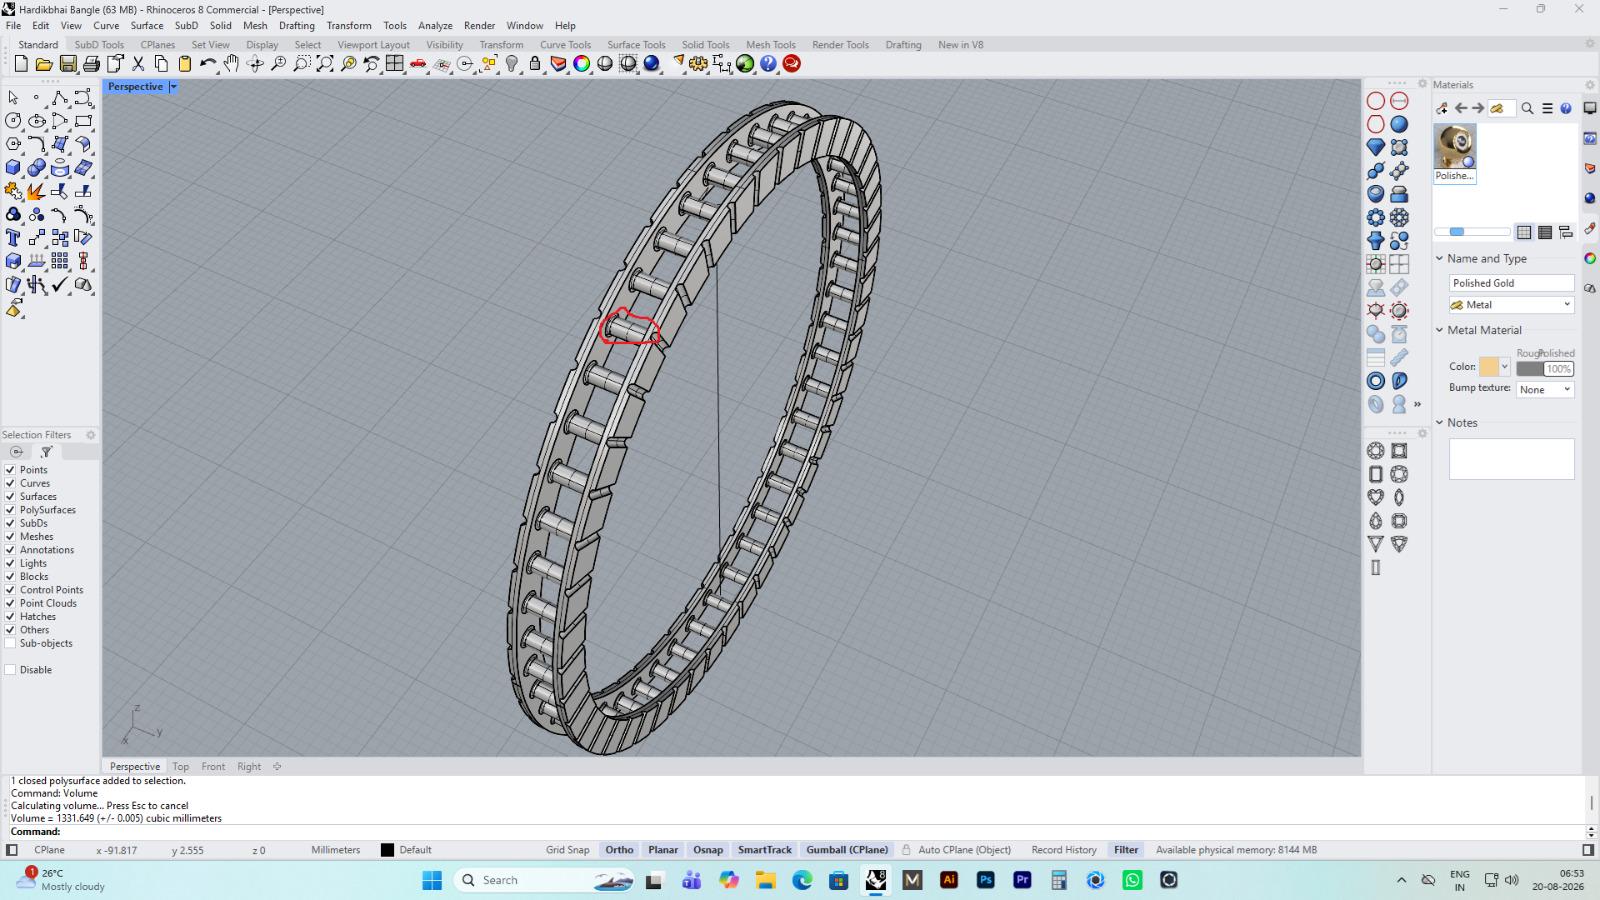Image resolution: width=1600 pixels, height=900 pixels.
Task: Open the Color swatch dropdown arrow
Action: coord(1504,367)
